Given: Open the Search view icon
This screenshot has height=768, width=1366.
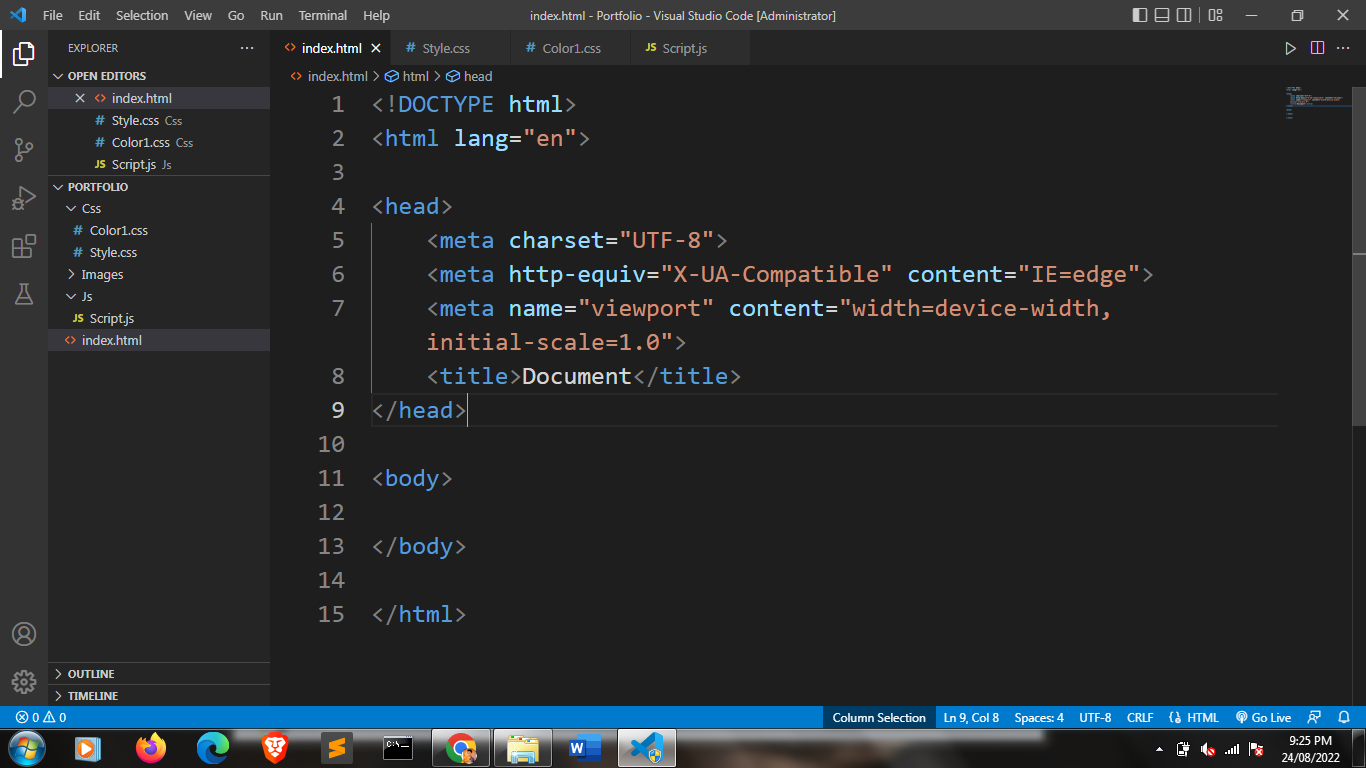Looking at the screenshot, I should click(x=24, y=101).
